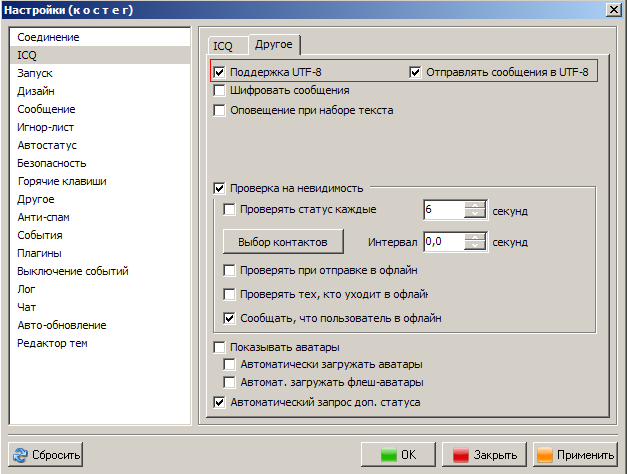
Task: Click the red icon on Закрыть button
Action: (x=461, y=455)
